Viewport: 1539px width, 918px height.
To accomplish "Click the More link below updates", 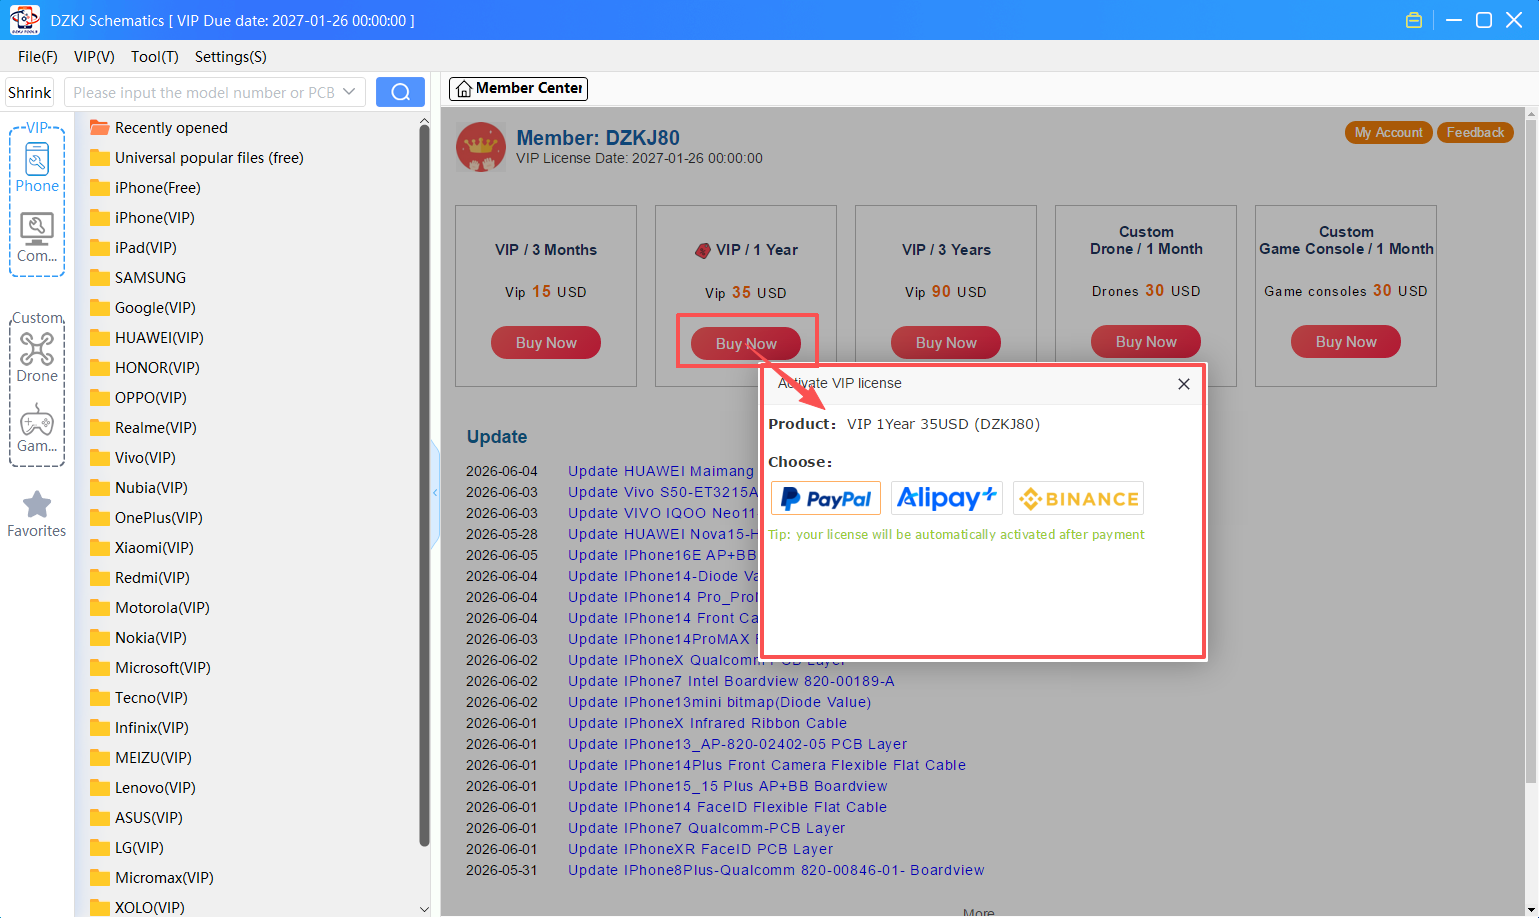I will point(978,912).
